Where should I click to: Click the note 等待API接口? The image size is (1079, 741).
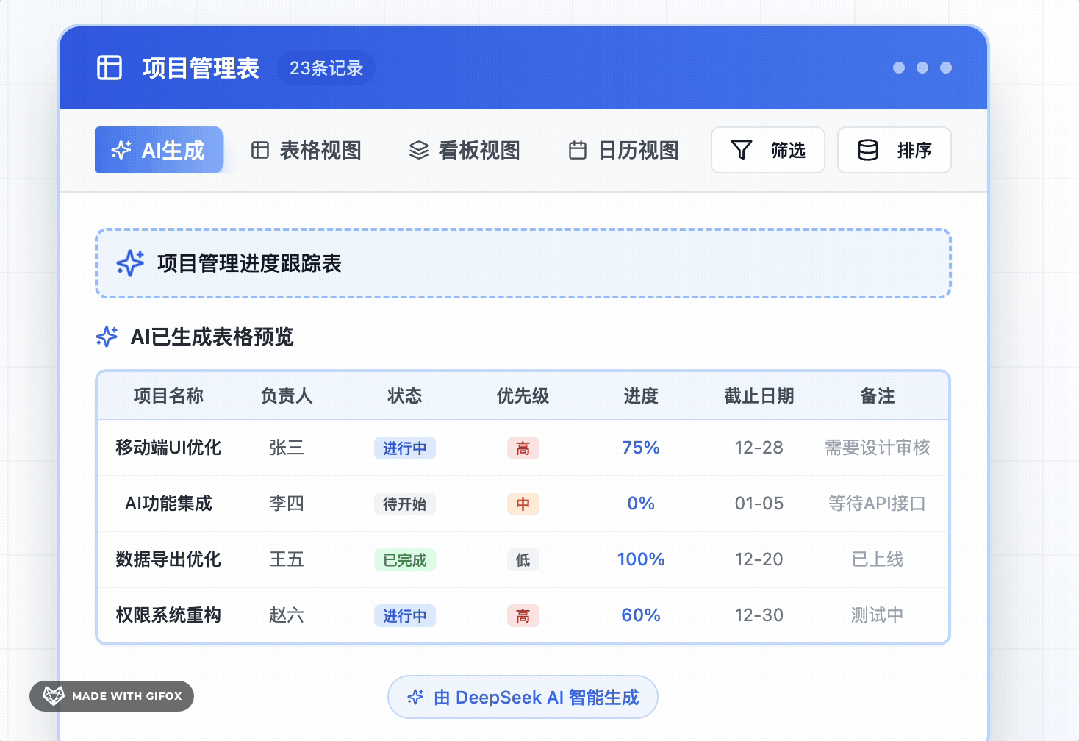coord(877,503)
